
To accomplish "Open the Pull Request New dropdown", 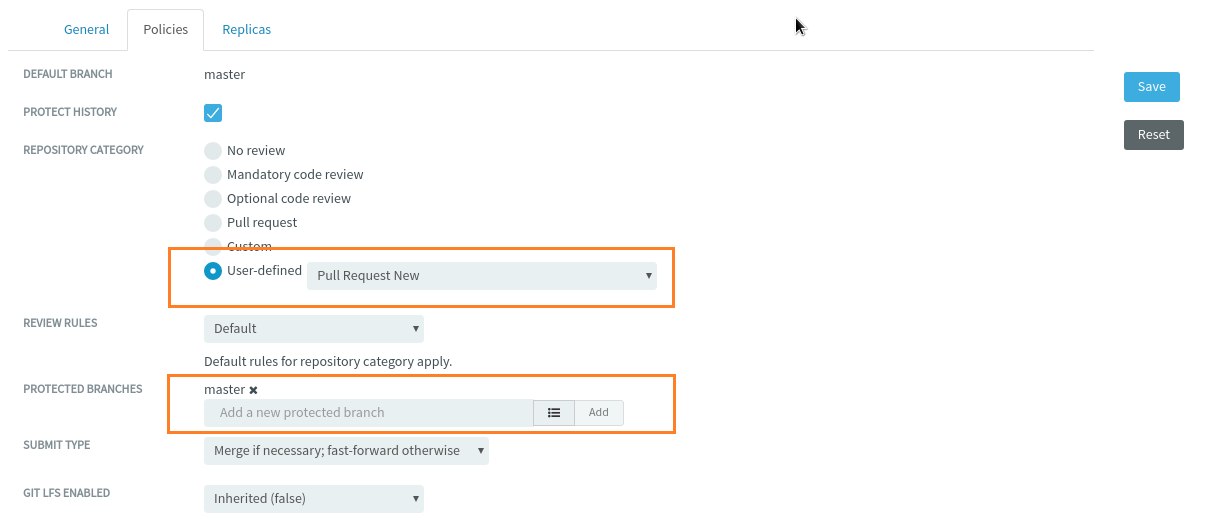I will pos(482,276).
